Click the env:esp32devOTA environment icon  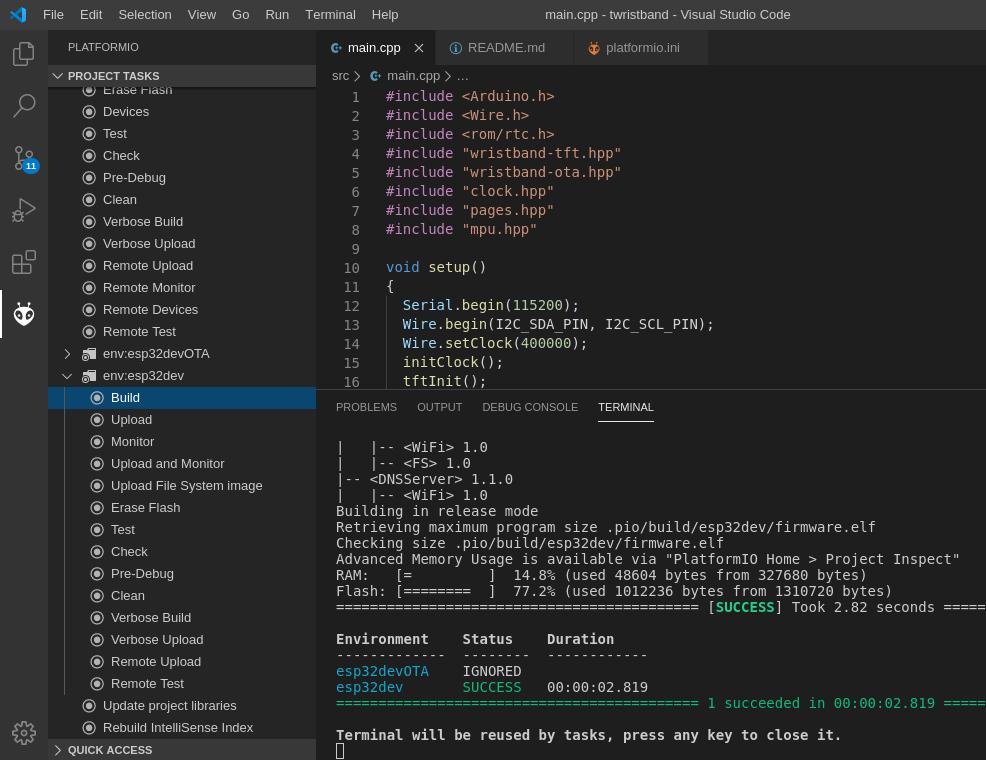click(89, 354)
